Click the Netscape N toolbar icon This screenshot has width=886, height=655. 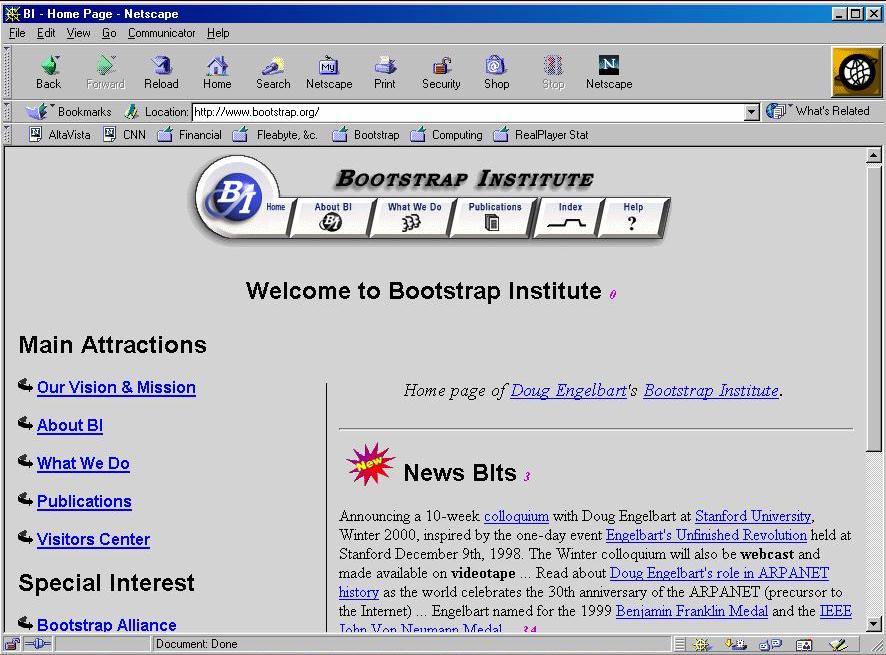(609, 72)
